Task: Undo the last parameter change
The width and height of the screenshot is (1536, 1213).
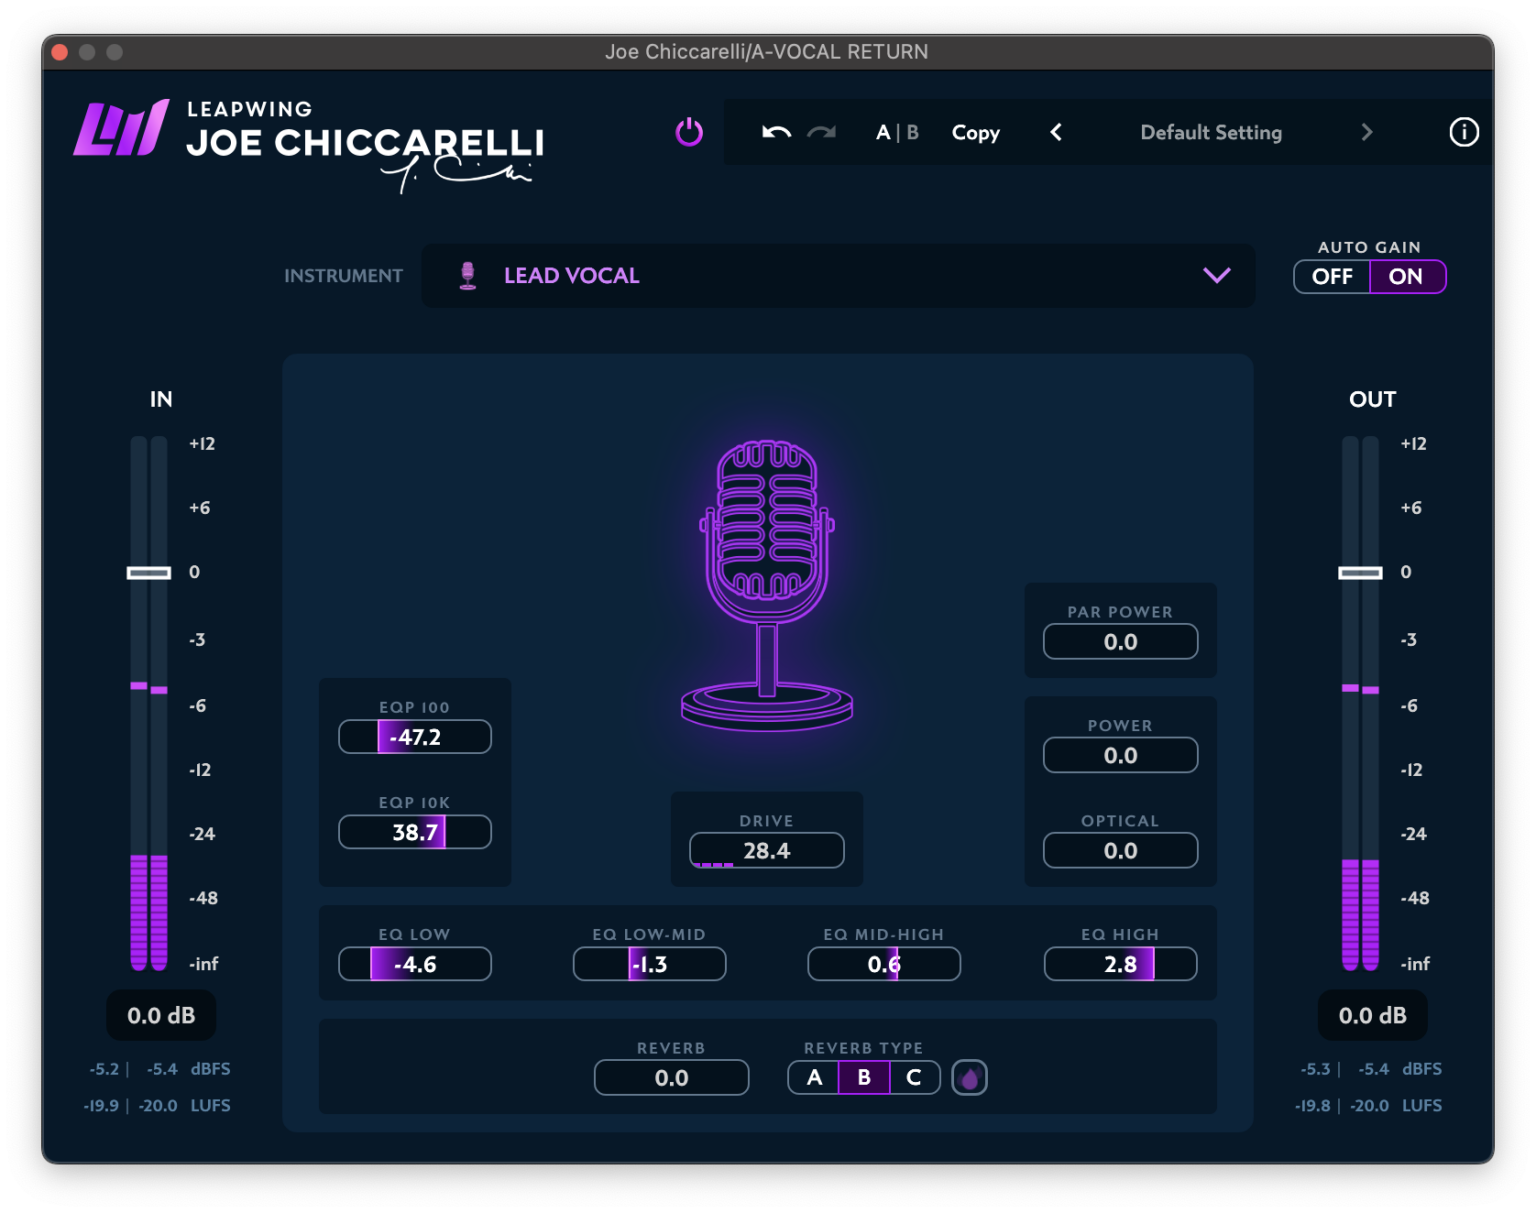Action: click(x=775, y=132)
